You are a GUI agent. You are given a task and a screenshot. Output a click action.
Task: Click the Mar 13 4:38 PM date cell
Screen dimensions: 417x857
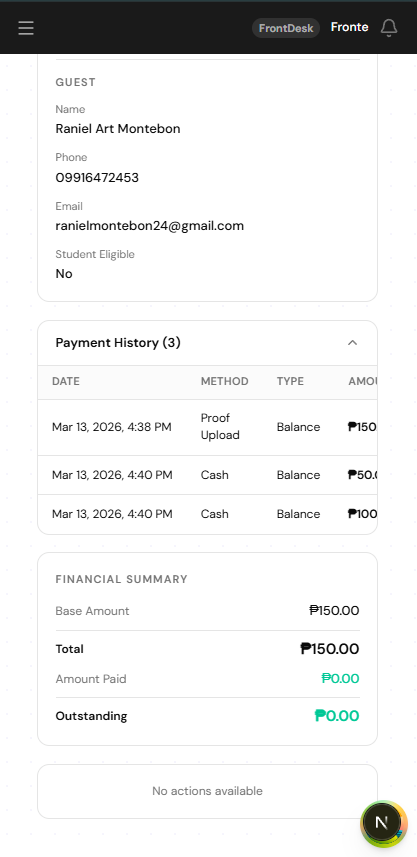(x=111, y=427)
